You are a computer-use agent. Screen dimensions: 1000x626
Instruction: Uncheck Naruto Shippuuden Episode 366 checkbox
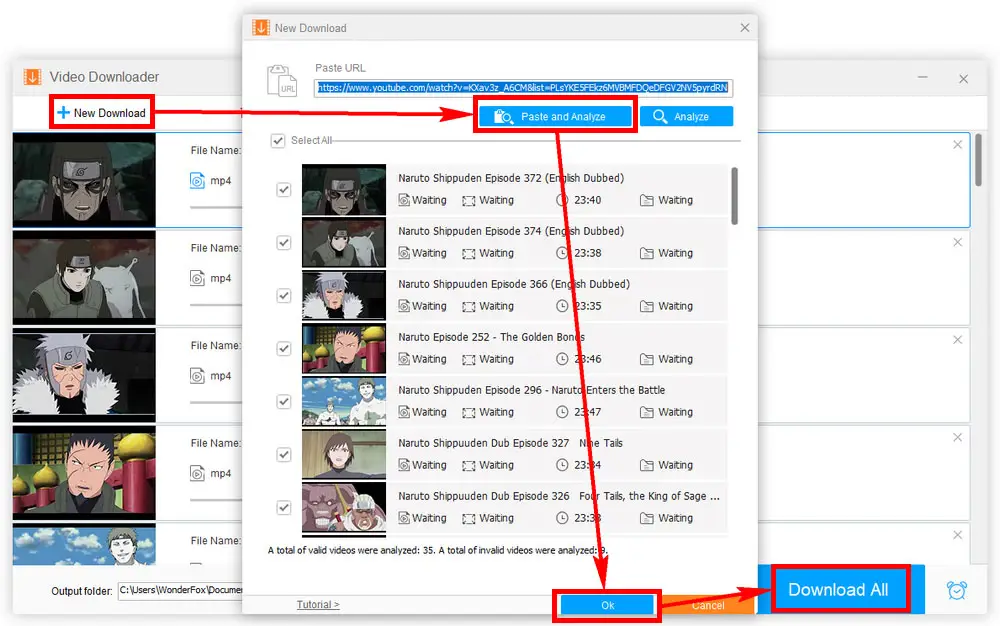click(x=284, y=295)
